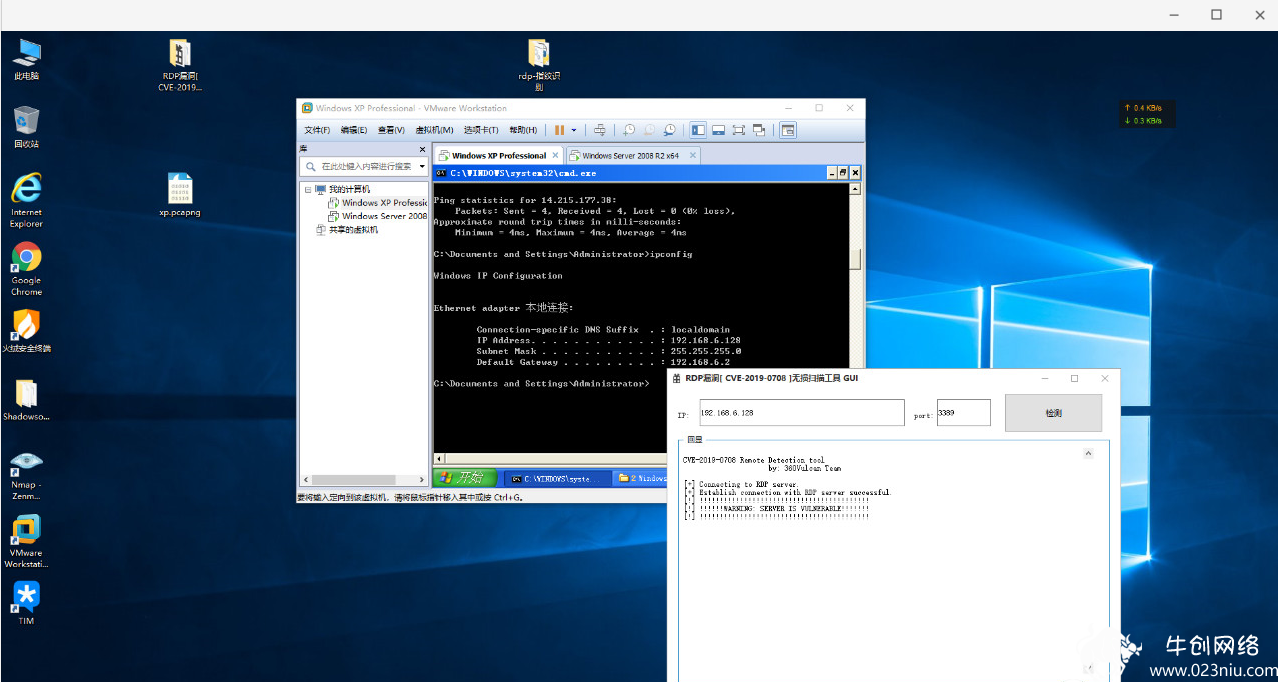Launch the TIM desktop shortcut
Image resolution: width=1278 pixels, height=682 pixels.
[x=26, y=603]
